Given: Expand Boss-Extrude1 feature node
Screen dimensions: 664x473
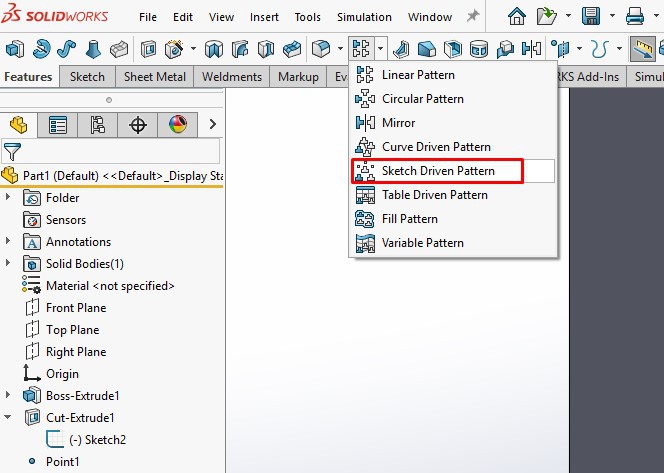Looking at the screenshot, I should pos(8,395).
